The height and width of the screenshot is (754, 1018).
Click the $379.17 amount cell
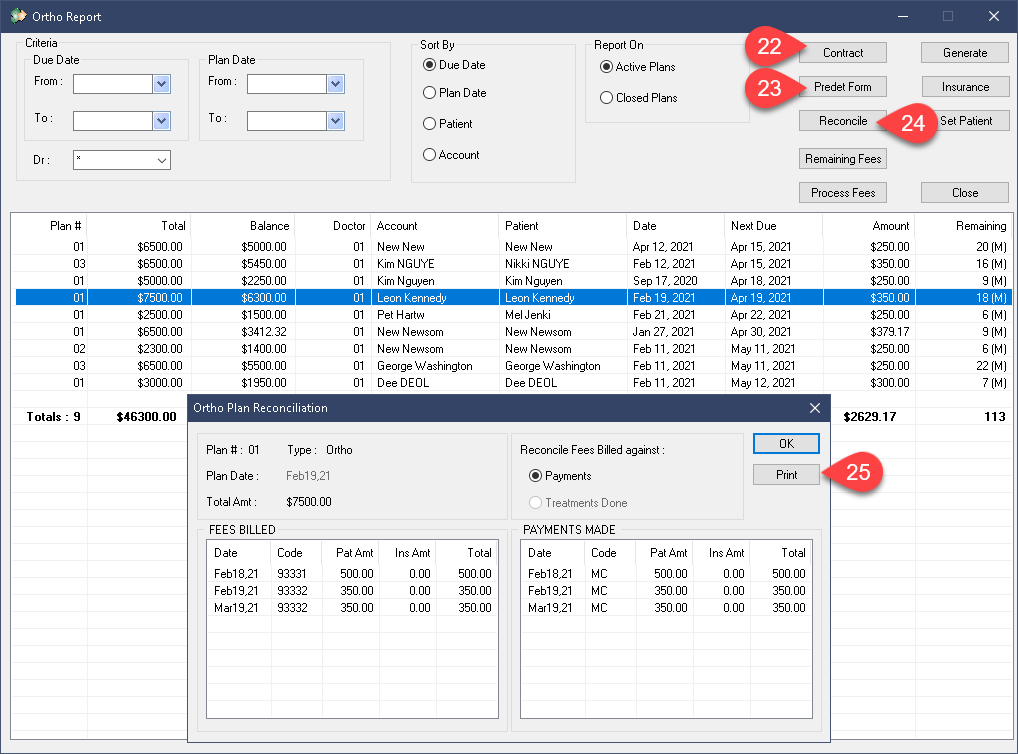coord(889,332)
